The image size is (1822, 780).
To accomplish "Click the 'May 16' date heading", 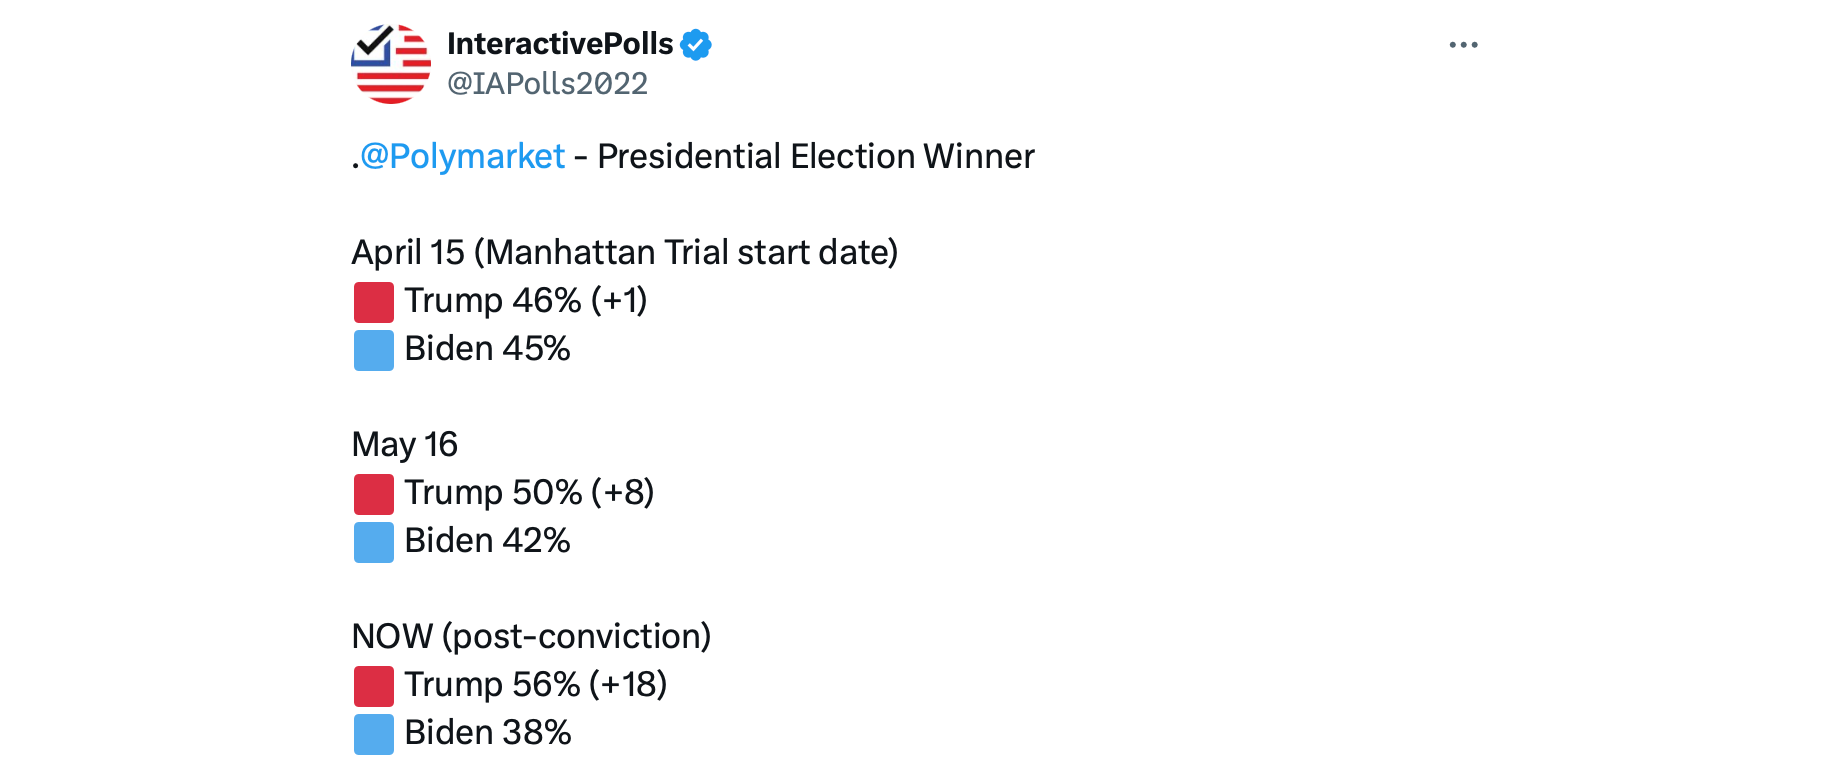I will (405, 445).
